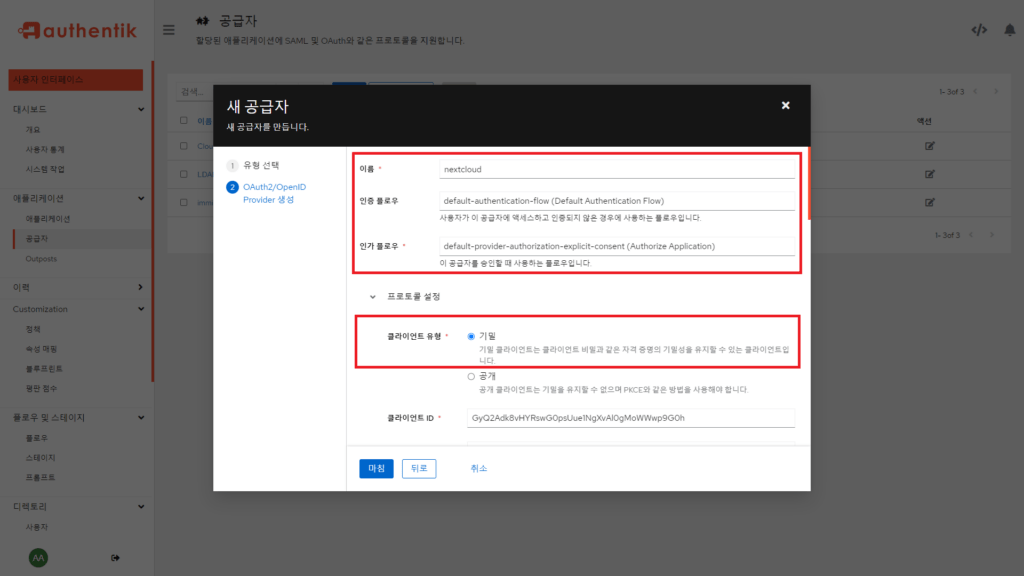The height and width of the screenshot is (576, 1024).
Task: Open 속성 매핑 in the sidebar
Action: coord(41,349)
